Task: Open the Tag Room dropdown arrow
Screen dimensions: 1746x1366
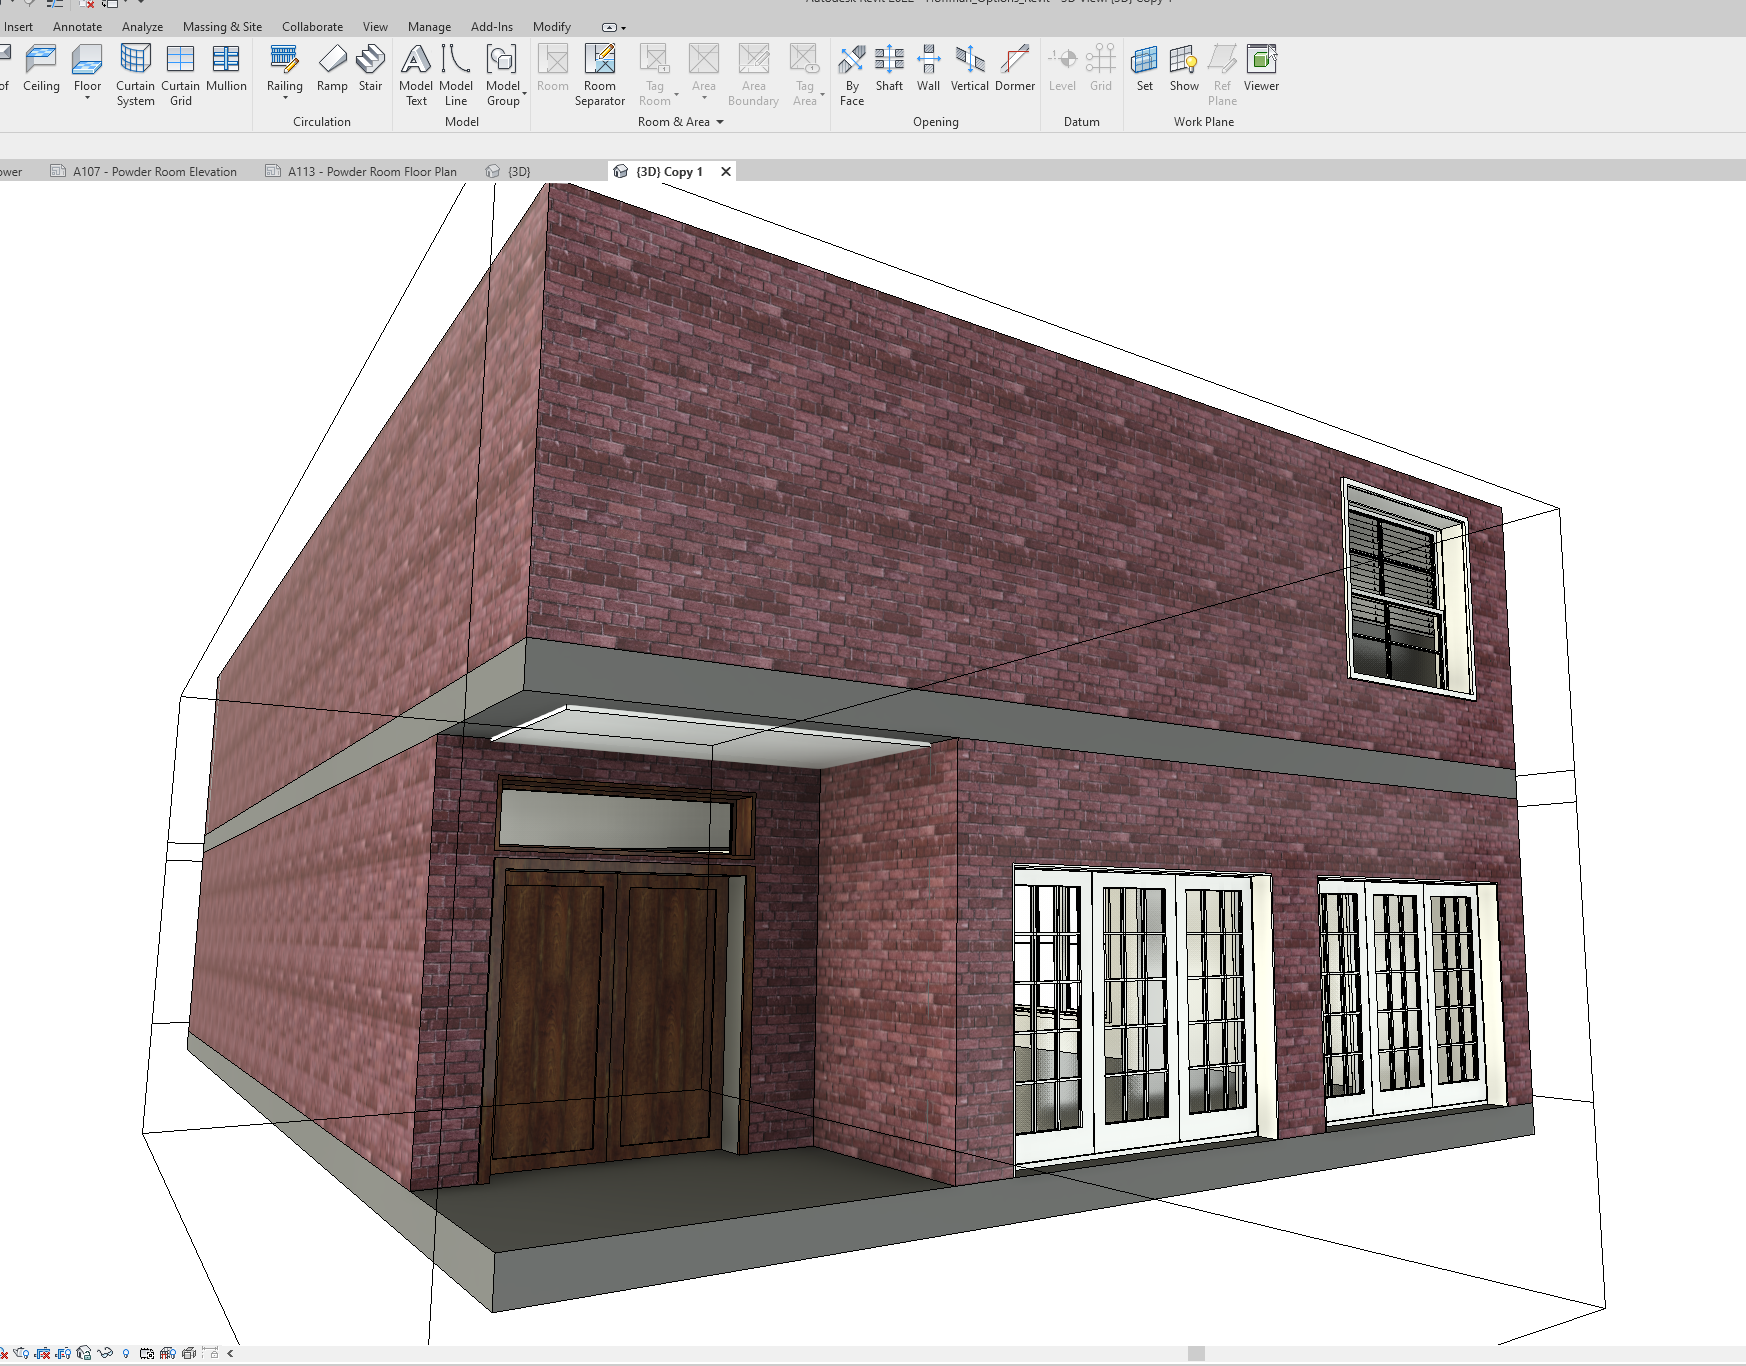Action: pos(676,94)
